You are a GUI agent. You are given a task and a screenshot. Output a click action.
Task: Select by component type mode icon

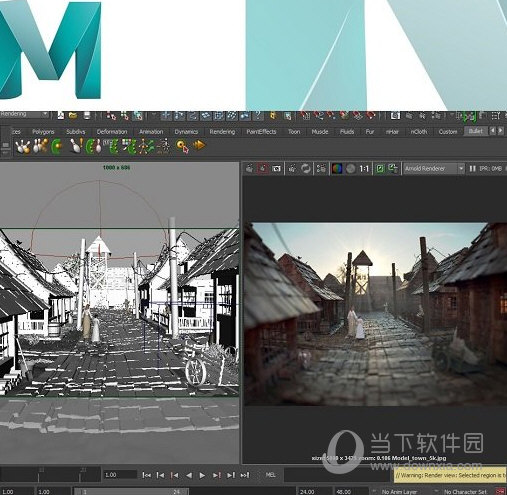138,115
